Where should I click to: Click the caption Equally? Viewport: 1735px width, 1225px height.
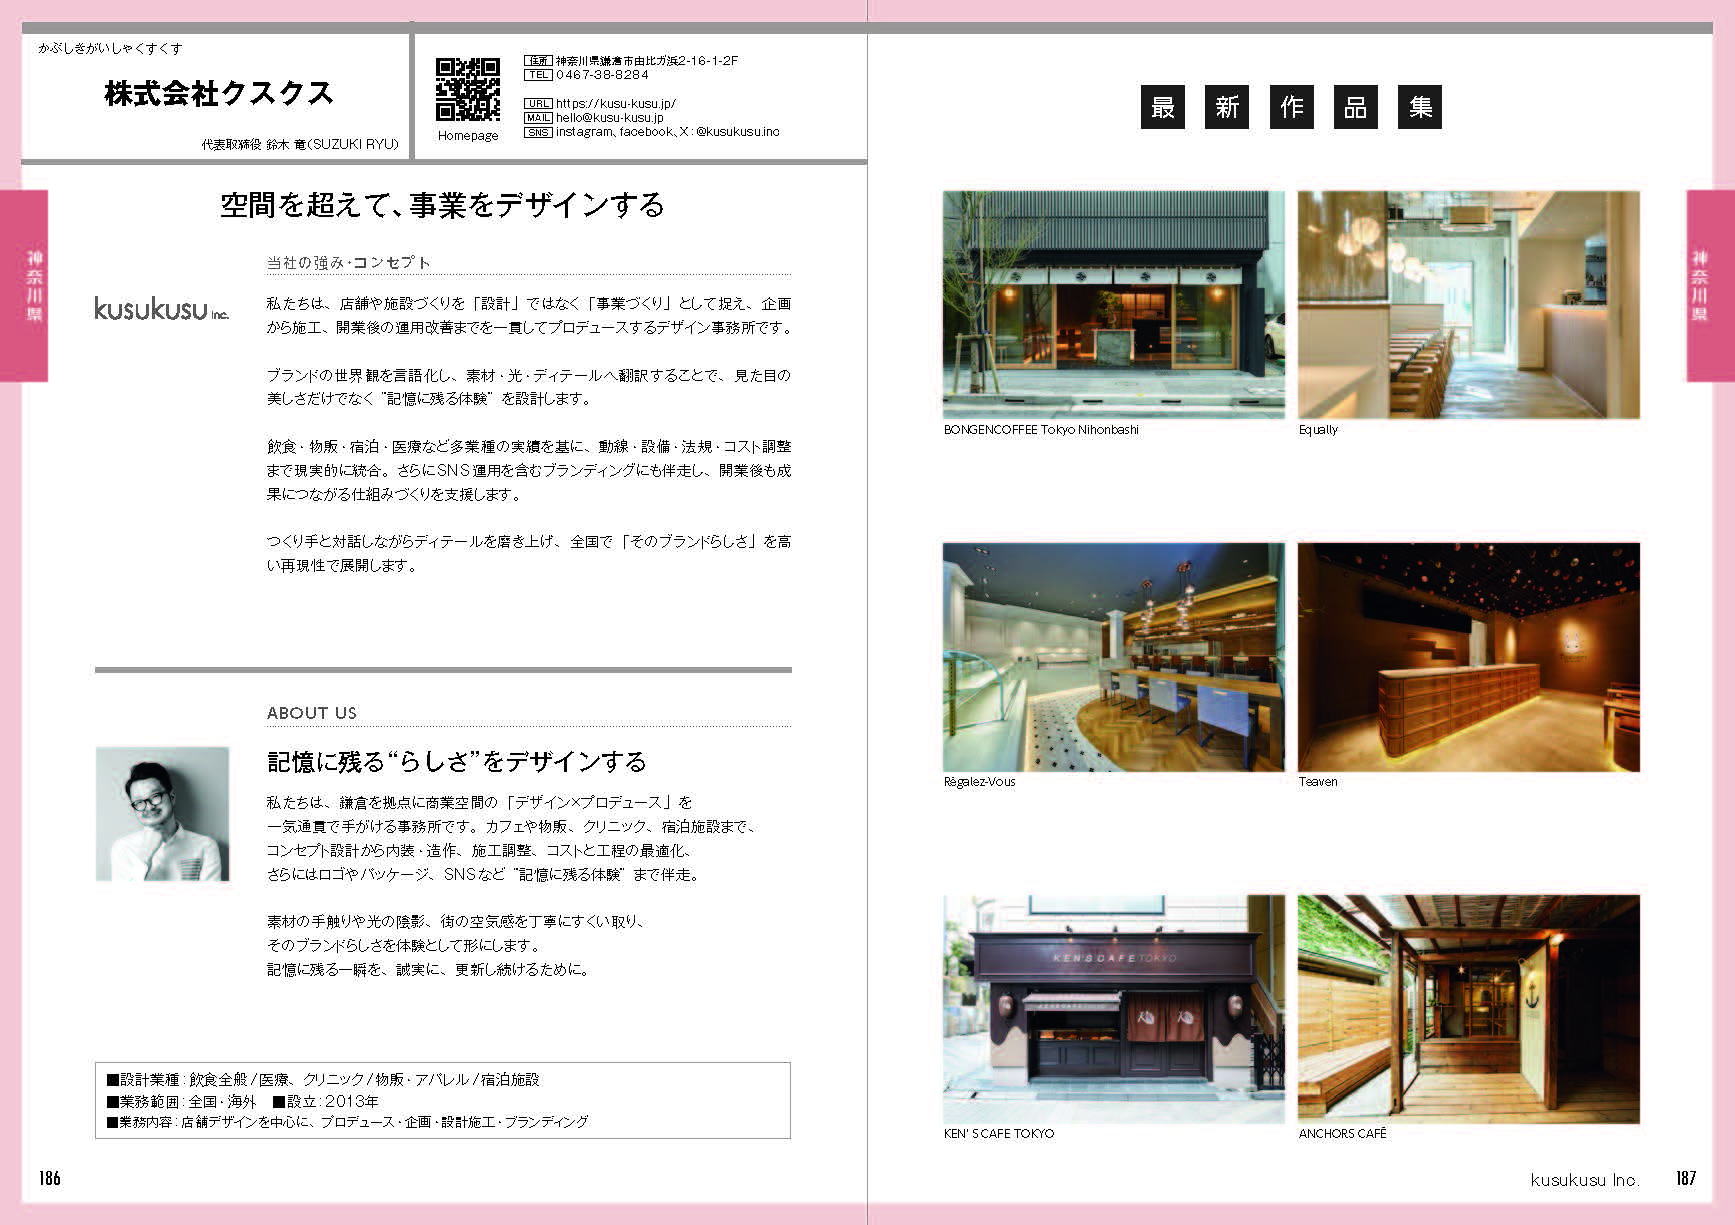coord(1318,430)
